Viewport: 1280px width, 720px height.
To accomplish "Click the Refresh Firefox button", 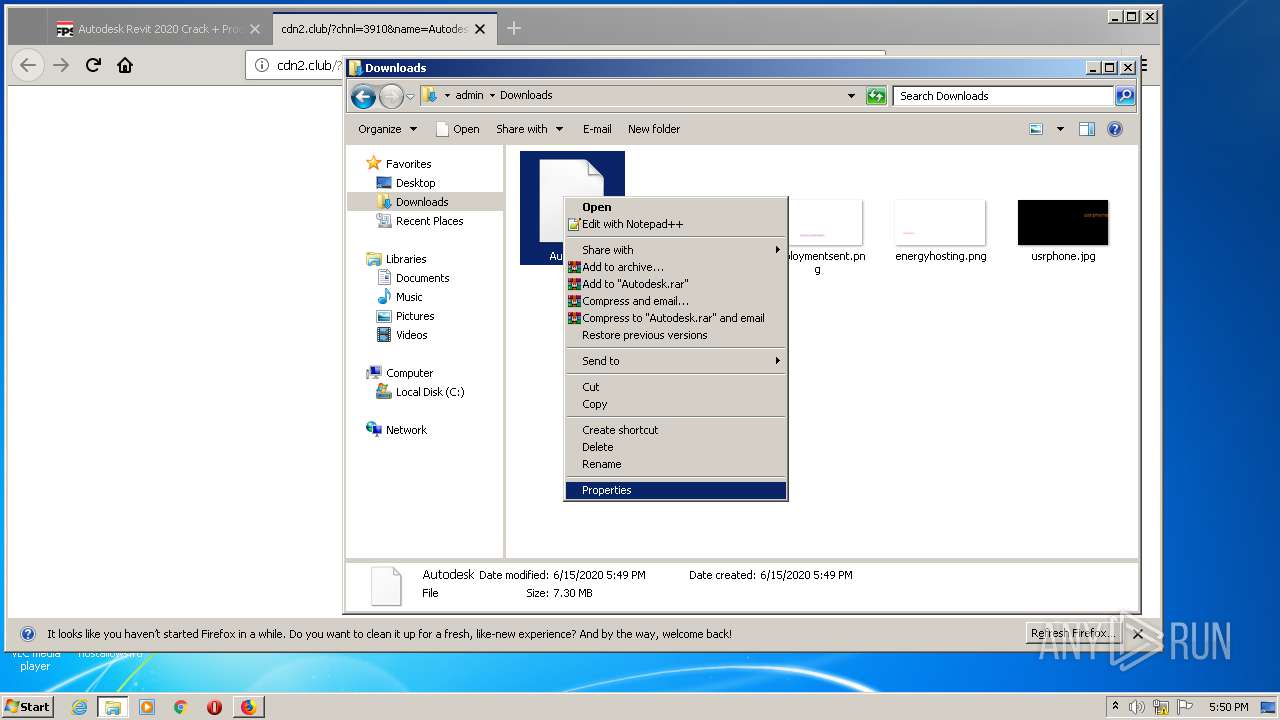I will tap(1073, 634).
